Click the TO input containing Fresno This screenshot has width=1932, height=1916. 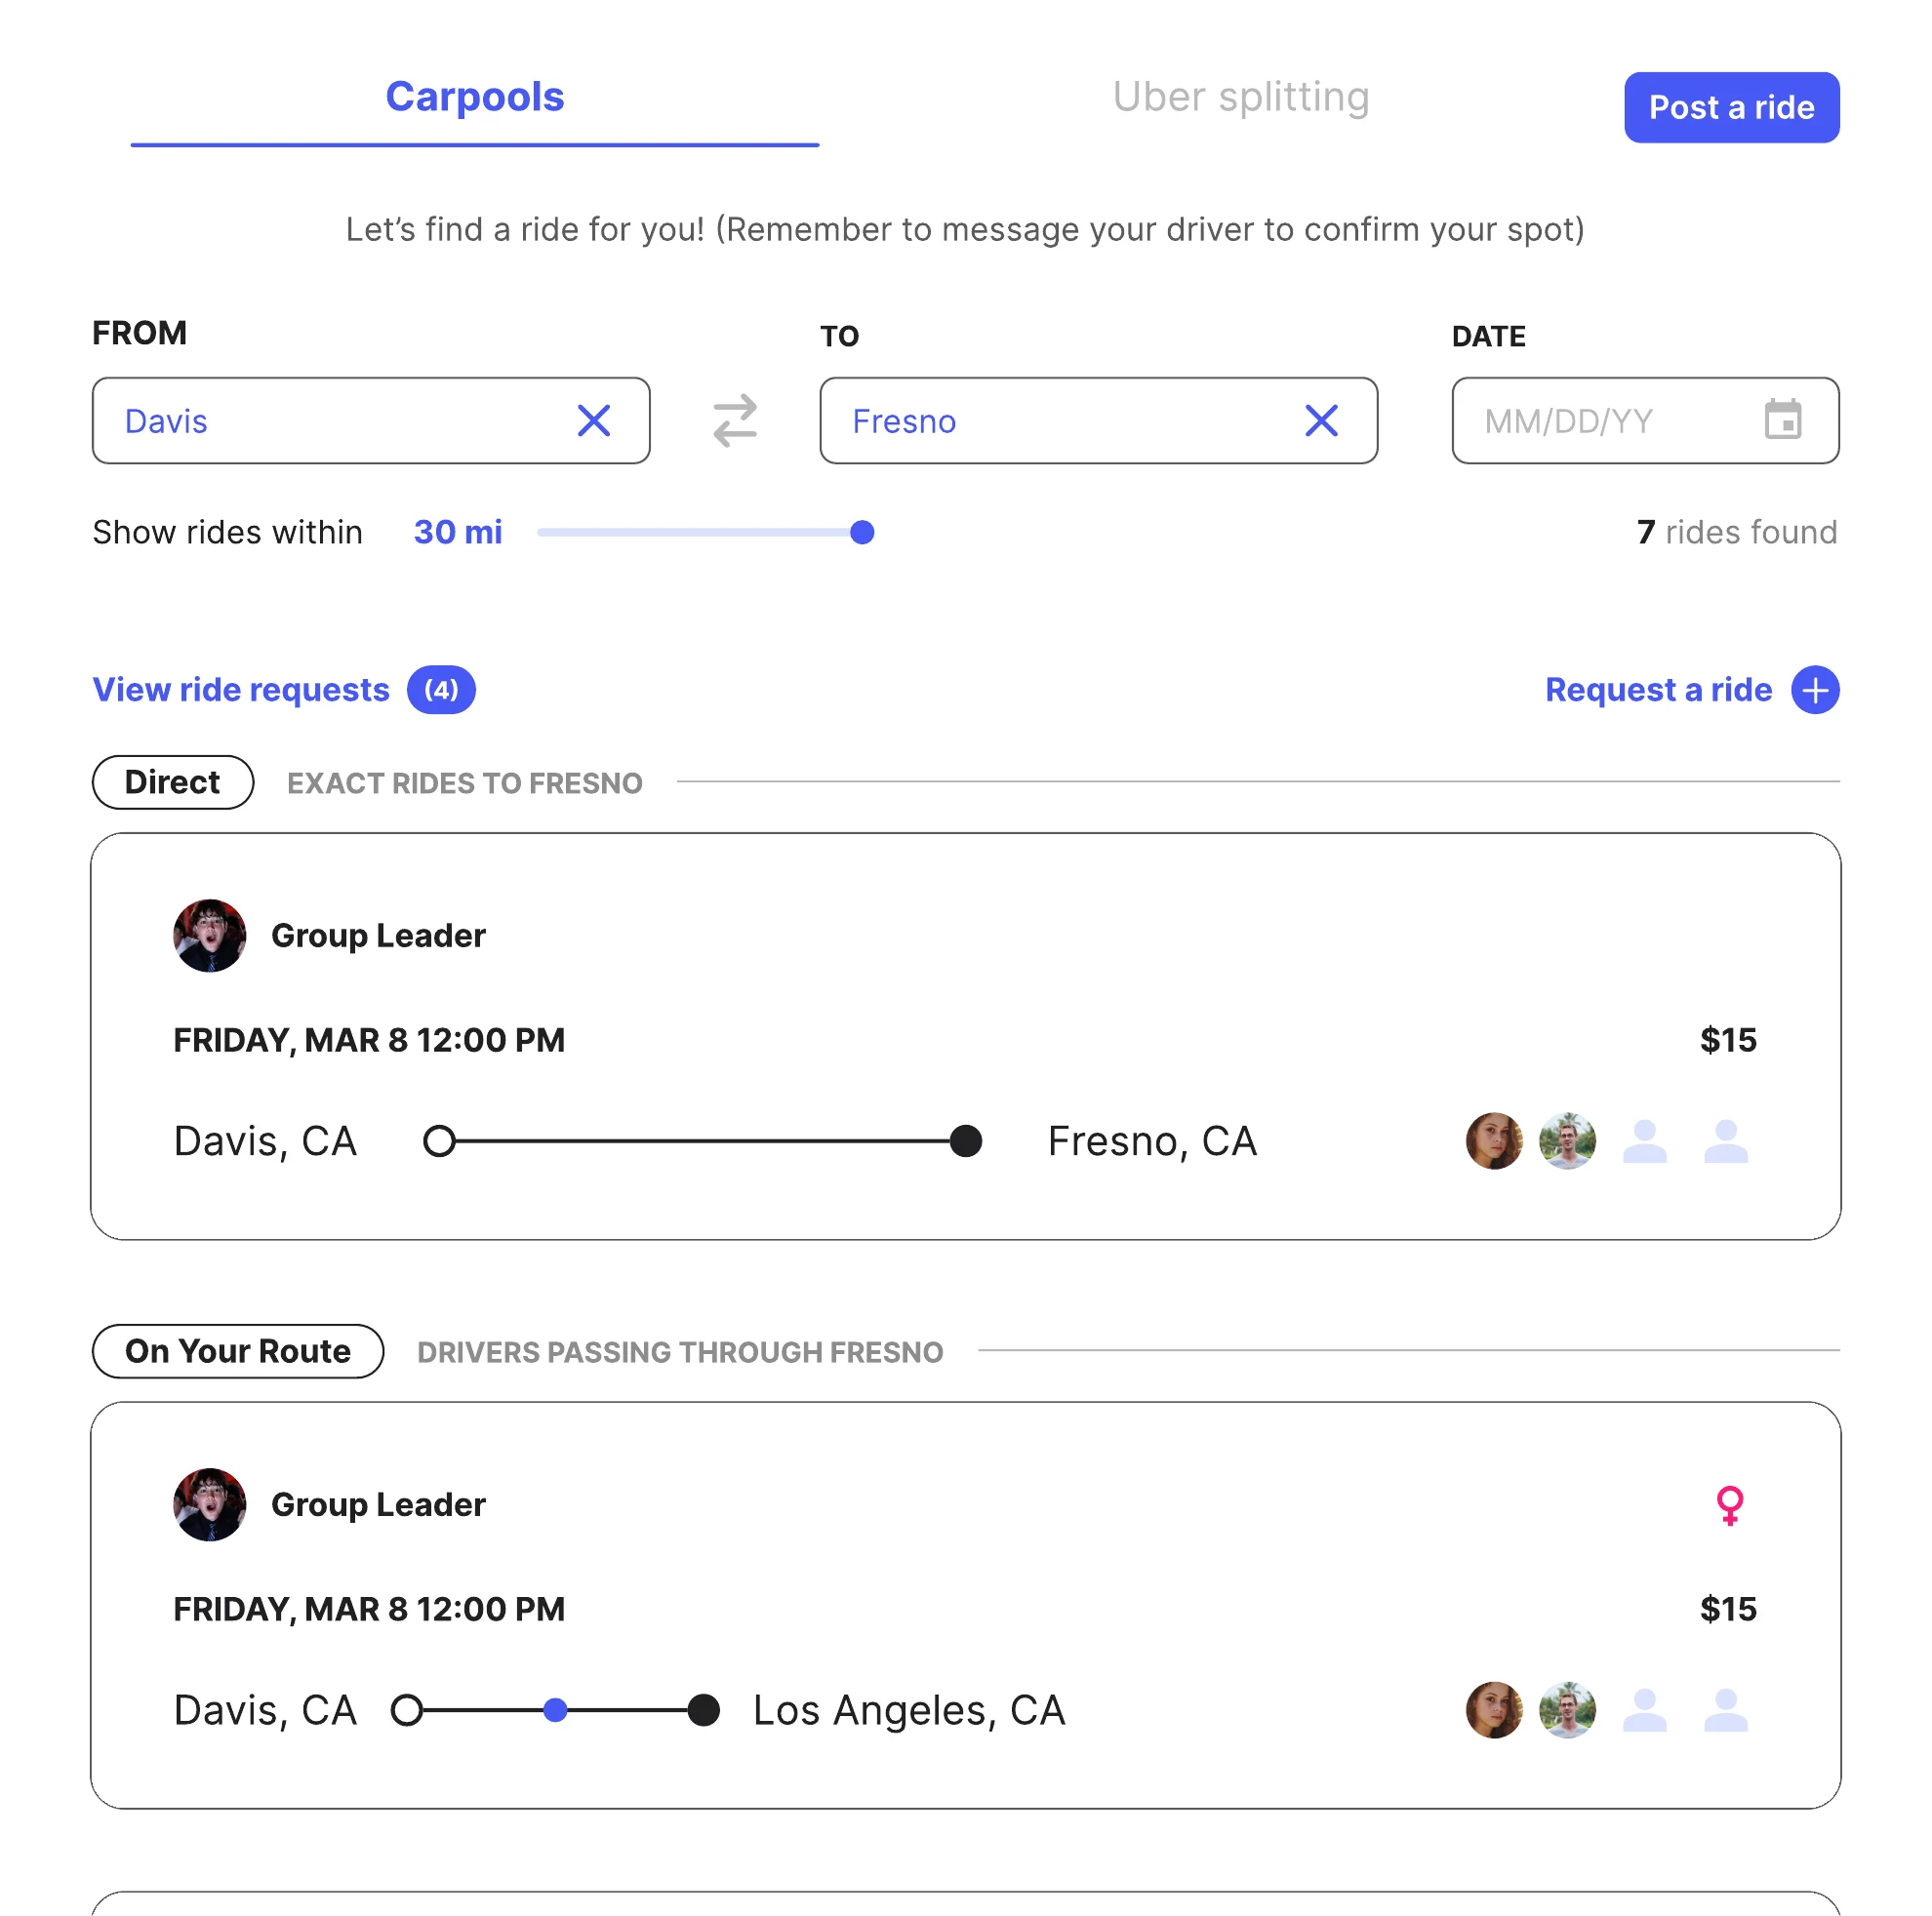coord(1099,421)
